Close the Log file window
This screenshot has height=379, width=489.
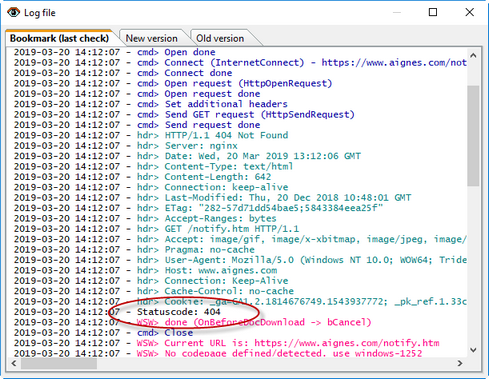(x=470, y=12)
